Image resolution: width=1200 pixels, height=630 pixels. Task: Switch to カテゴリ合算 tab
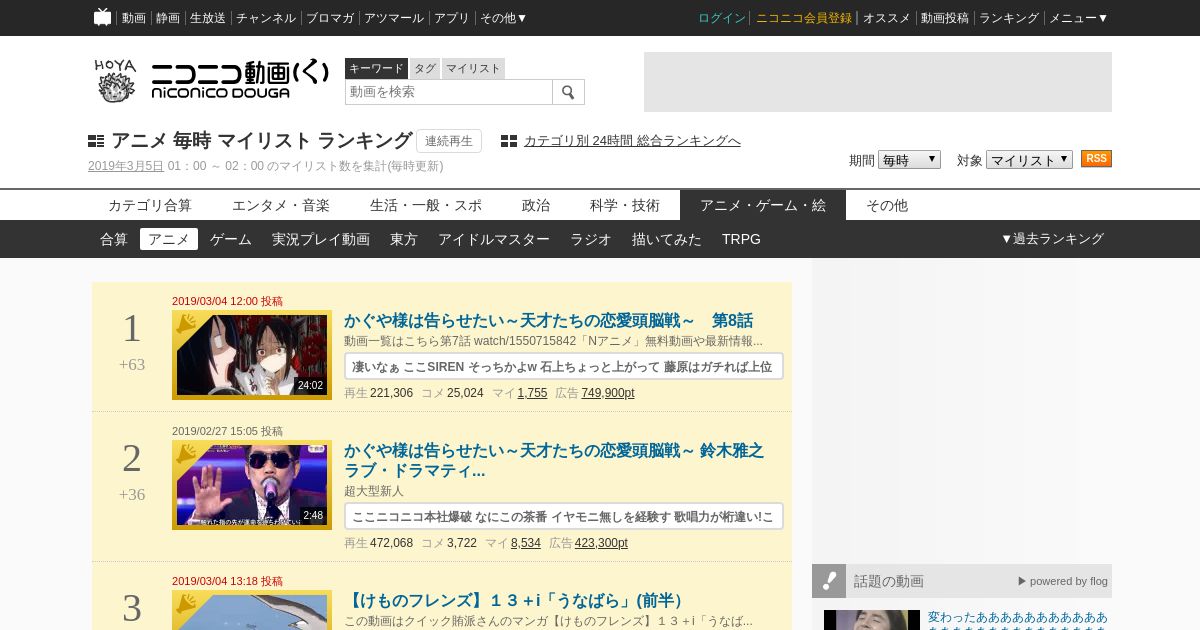150,205
